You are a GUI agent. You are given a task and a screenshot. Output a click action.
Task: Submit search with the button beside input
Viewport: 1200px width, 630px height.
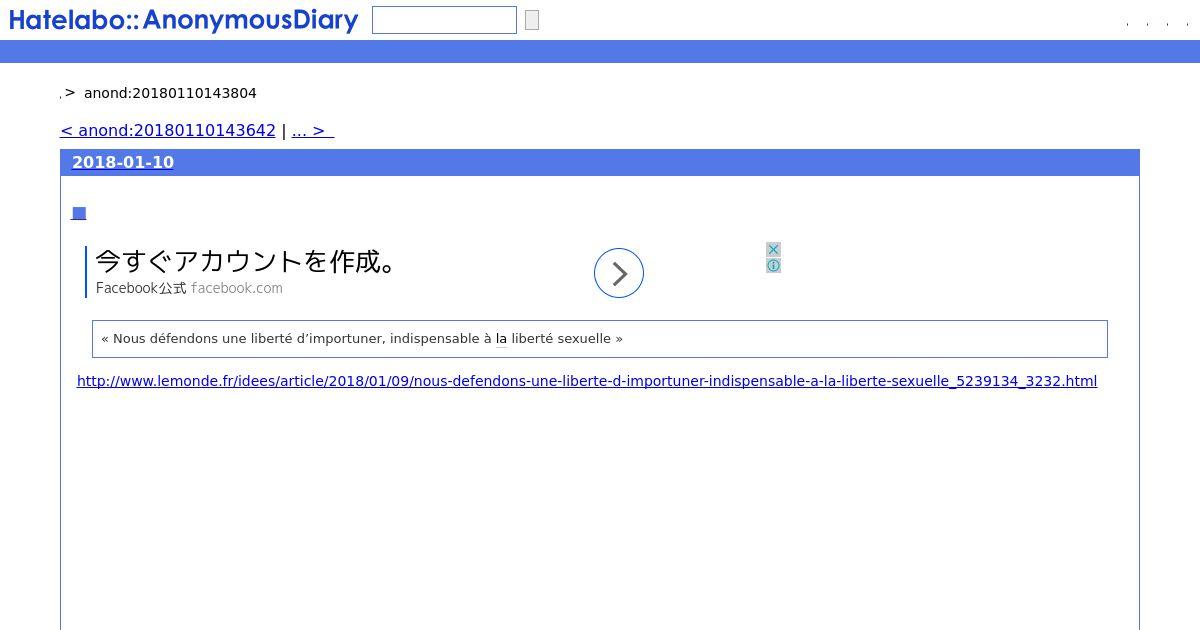(x=532, y=20)
